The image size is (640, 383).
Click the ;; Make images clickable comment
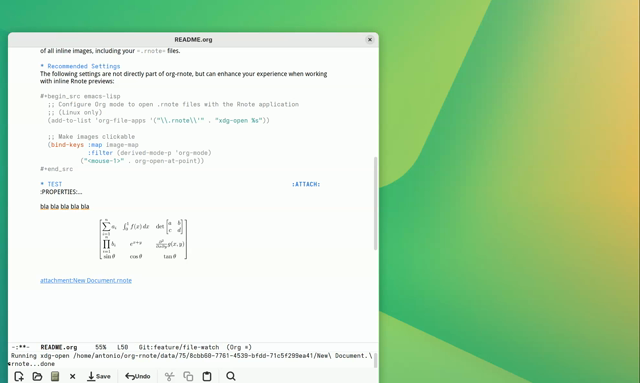click(x=91, y=137)
